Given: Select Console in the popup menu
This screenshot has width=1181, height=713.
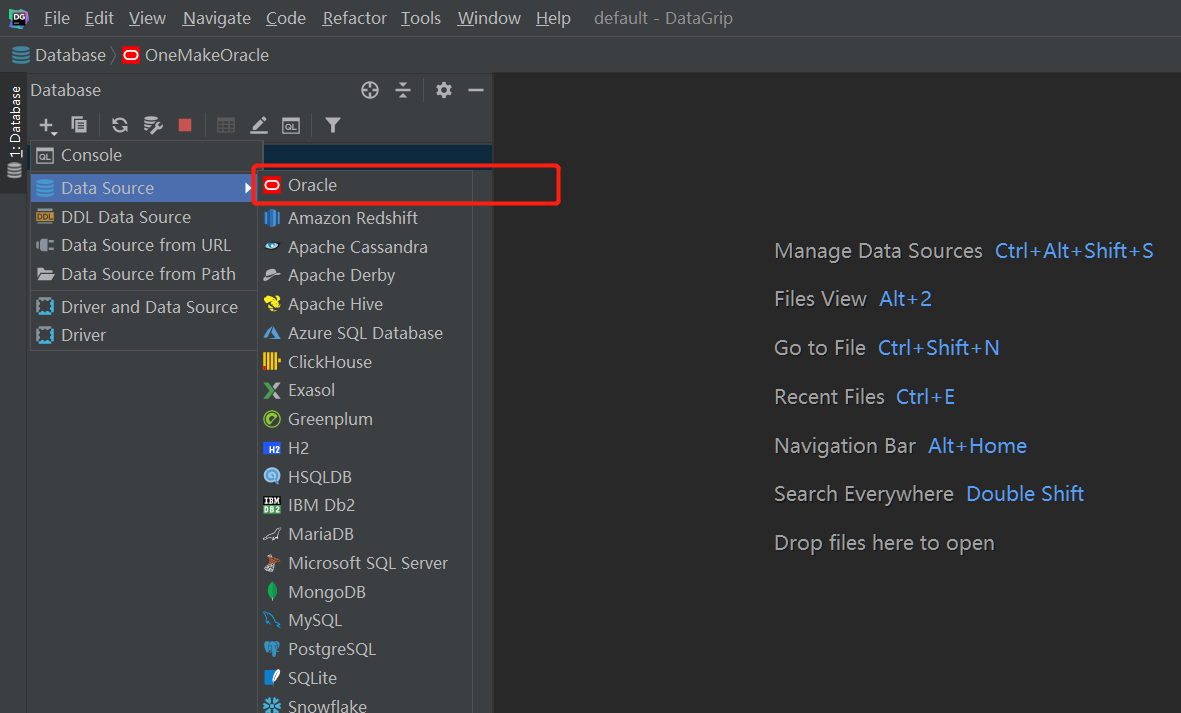Looking at the screenshot, I should (146, 156).
